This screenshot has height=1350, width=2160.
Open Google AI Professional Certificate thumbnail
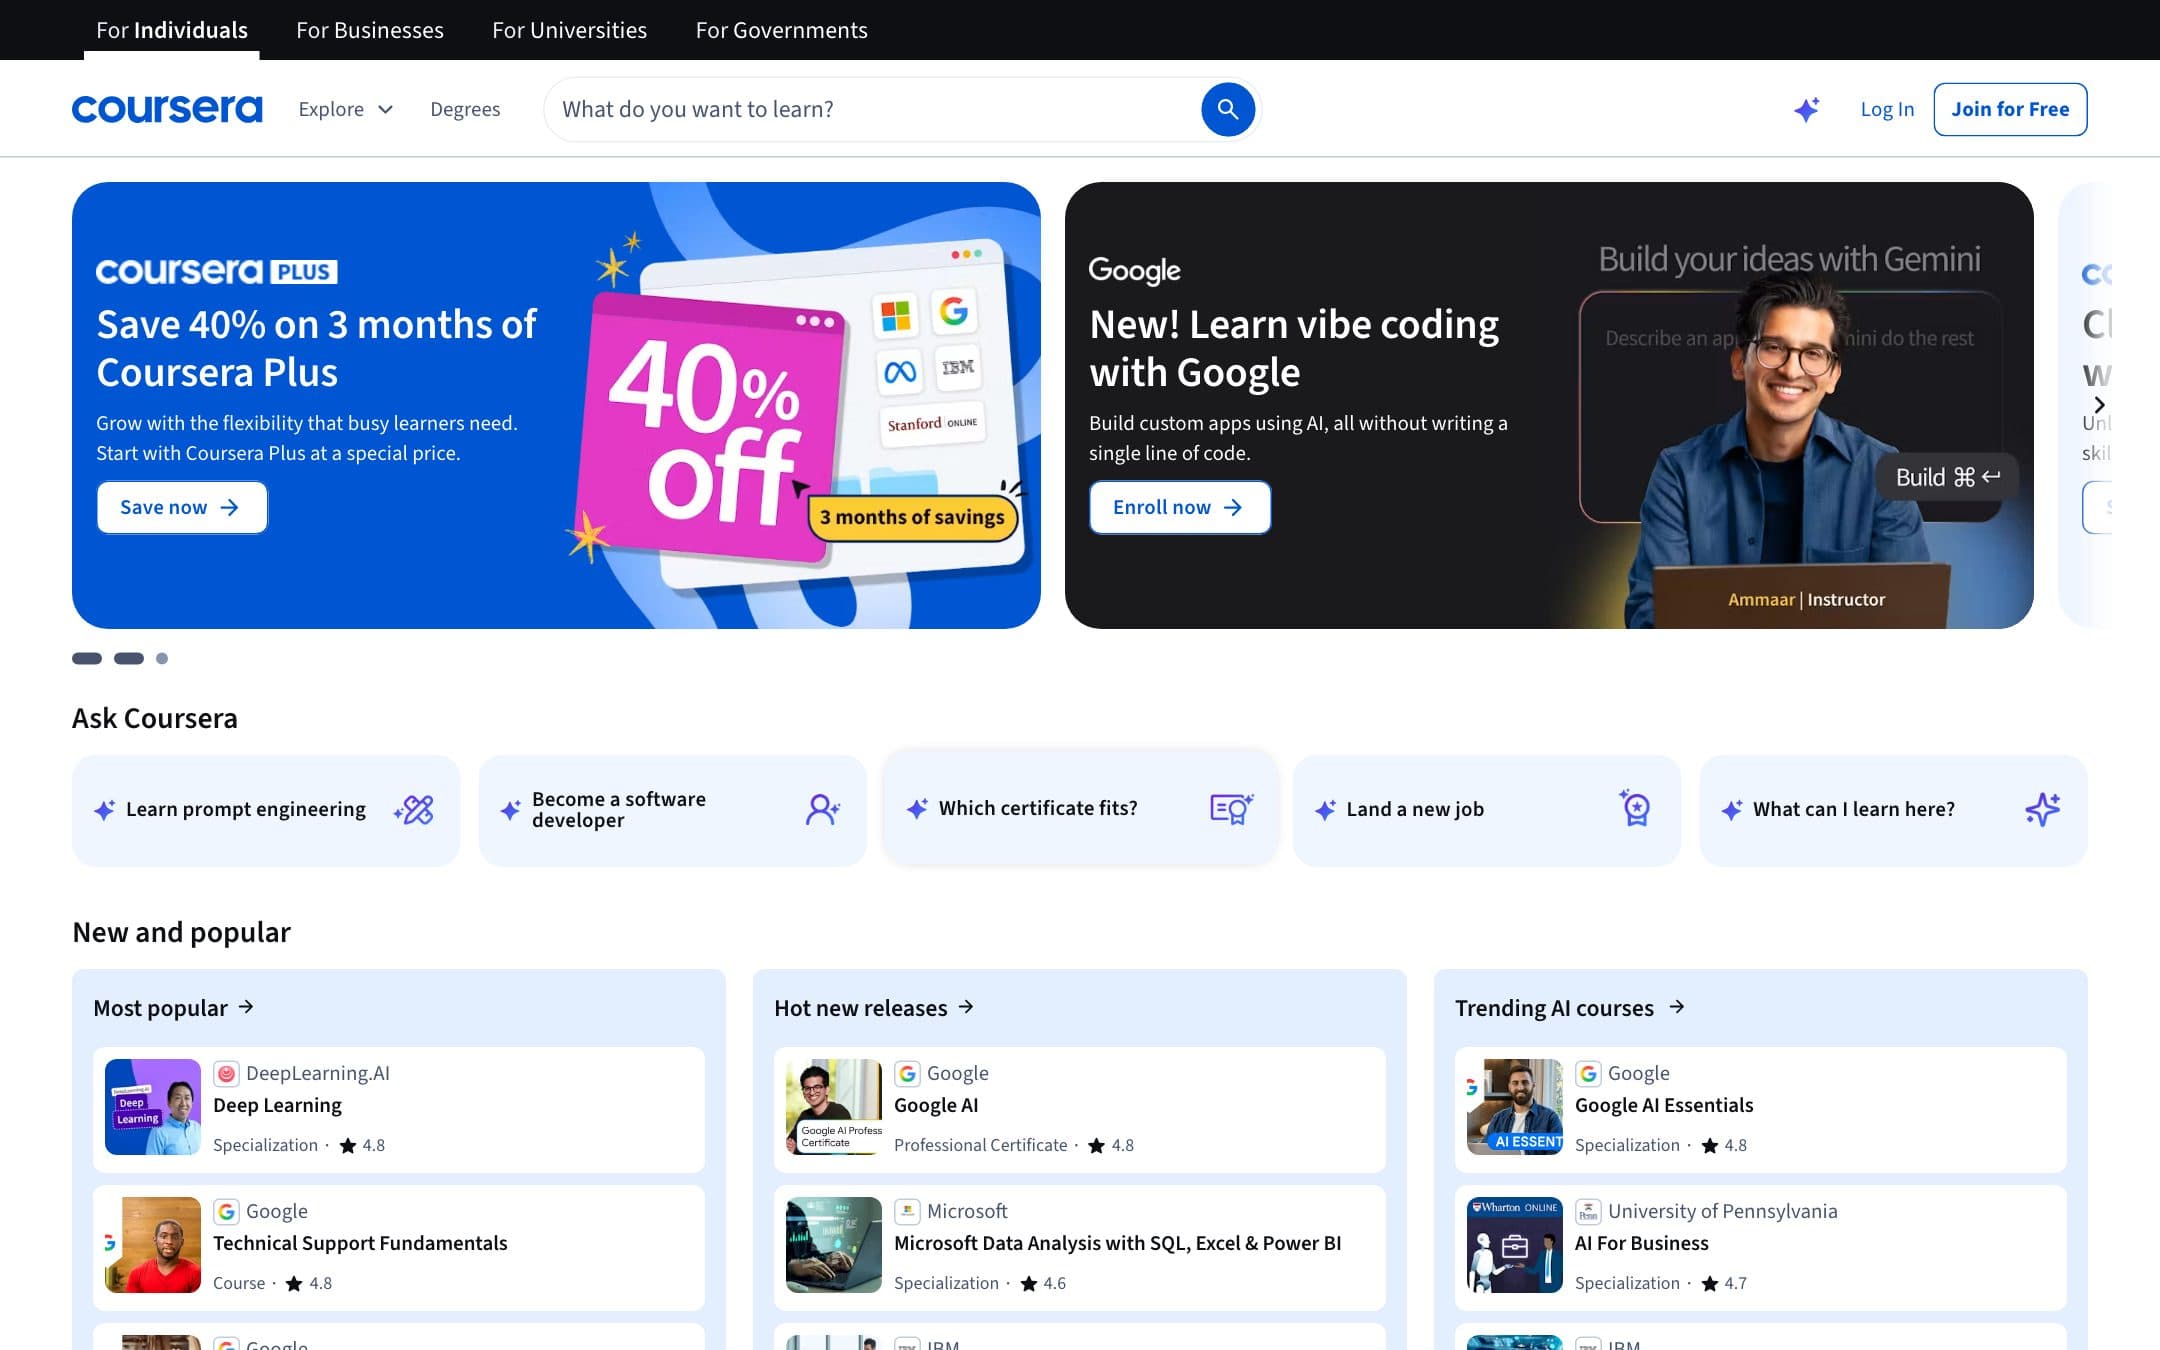click(x=834, y=1107)
